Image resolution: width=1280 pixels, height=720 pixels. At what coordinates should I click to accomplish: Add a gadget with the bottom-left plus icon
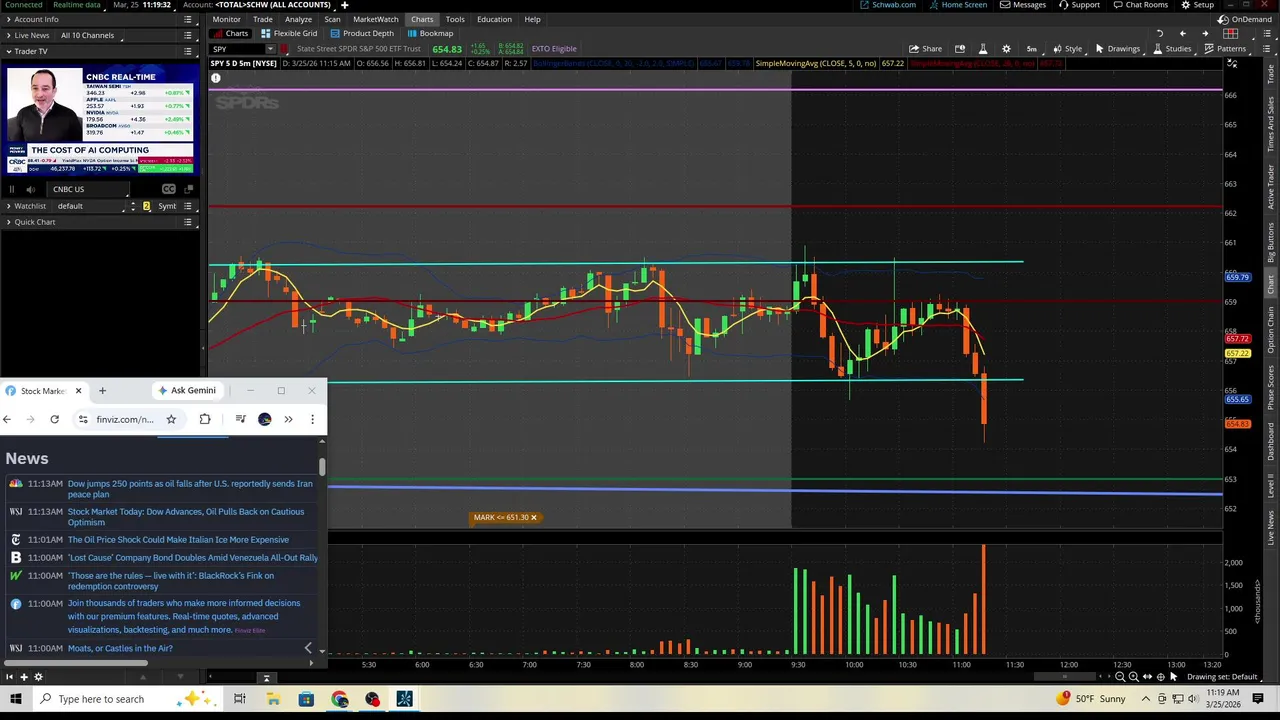tap(24, 677)
